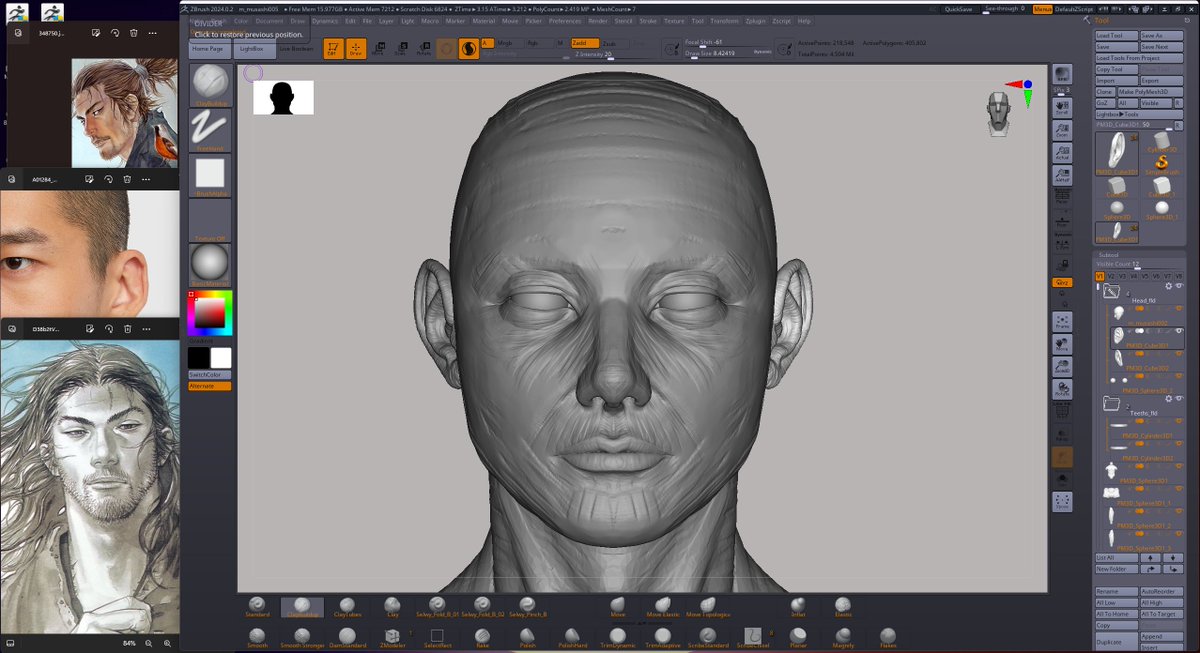
Task: Toggle Edit mode button
Action: 332,49
